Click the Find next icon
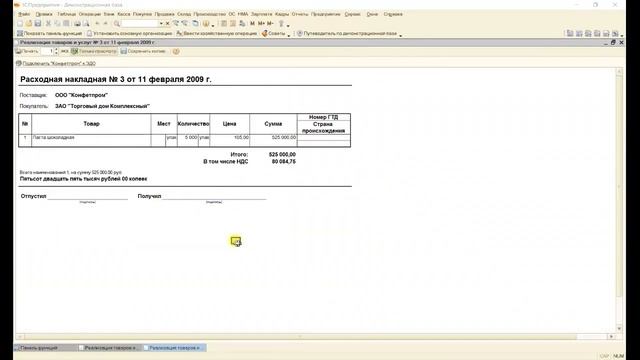 [176, 24]
